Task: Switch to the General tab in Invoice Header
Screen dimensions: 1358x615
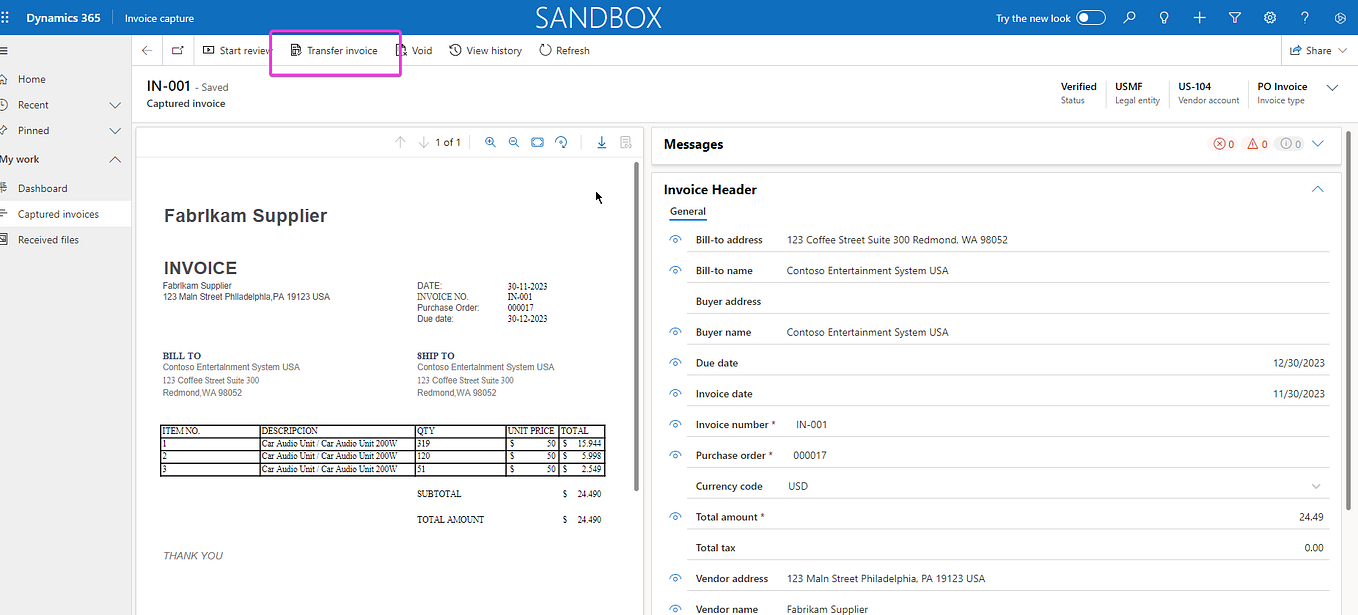Action: [x=687, y=211]
